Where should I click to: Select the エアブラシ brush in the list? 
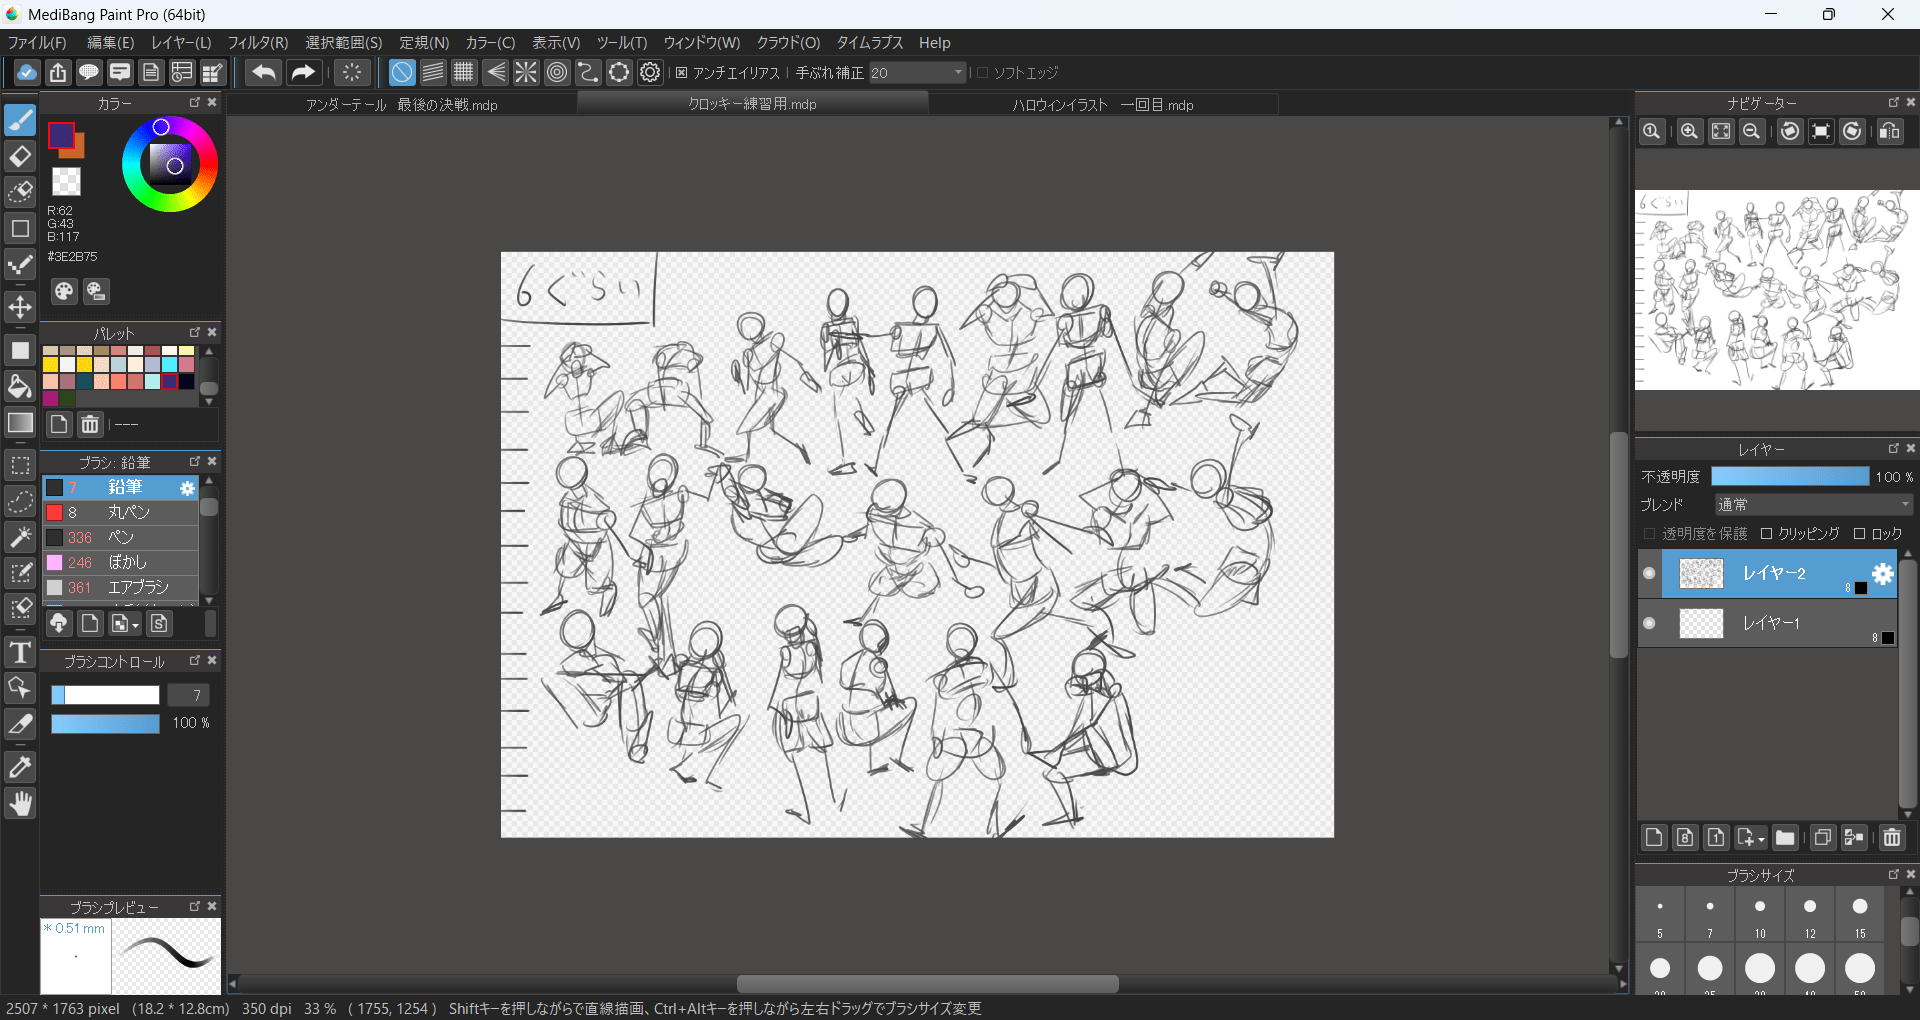click(138, 587)
